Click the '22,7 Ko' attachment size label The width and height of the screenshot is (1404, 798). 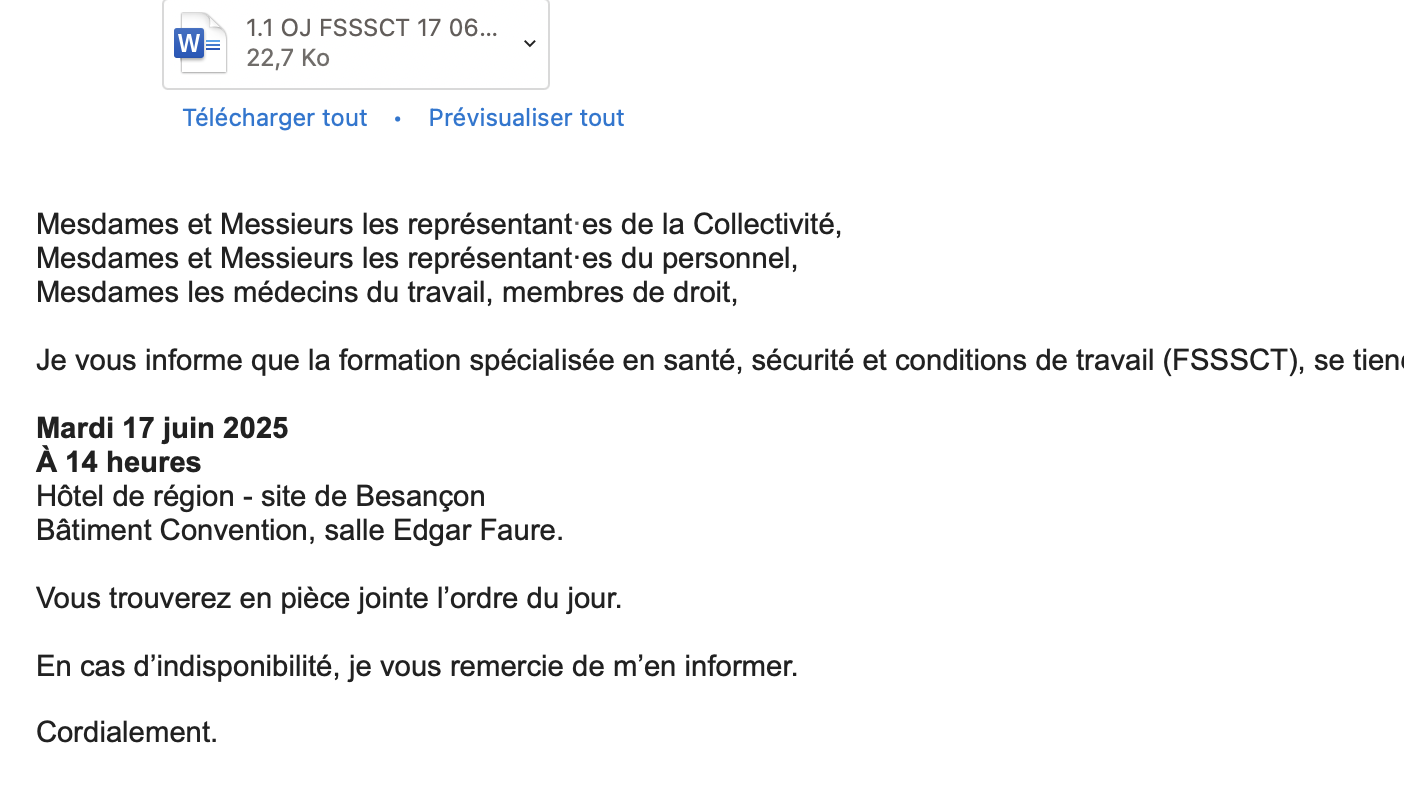coord(288,58)
